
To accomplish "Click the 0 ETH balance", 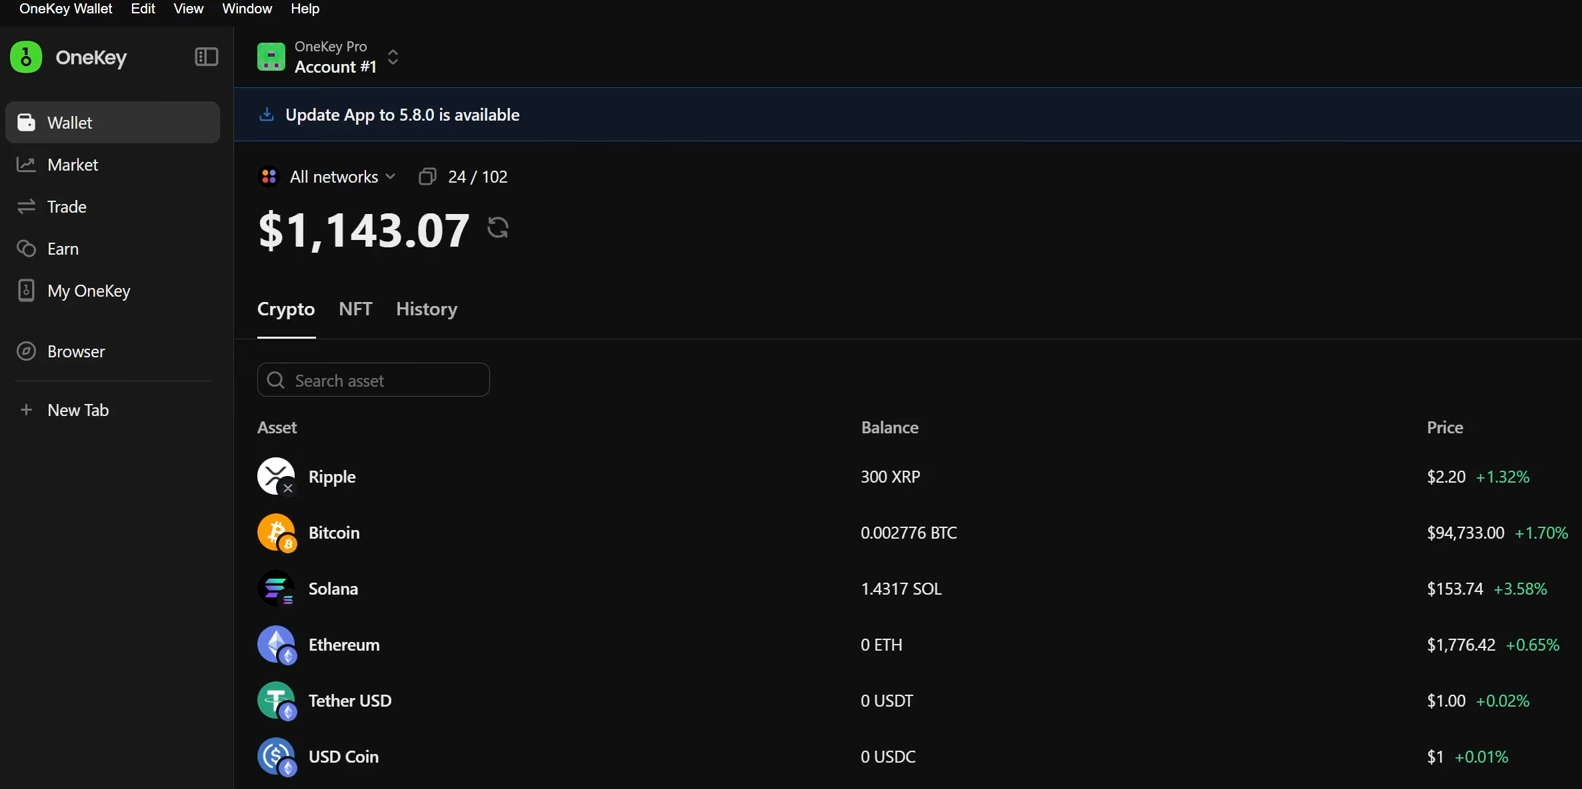I will point(882,645).
